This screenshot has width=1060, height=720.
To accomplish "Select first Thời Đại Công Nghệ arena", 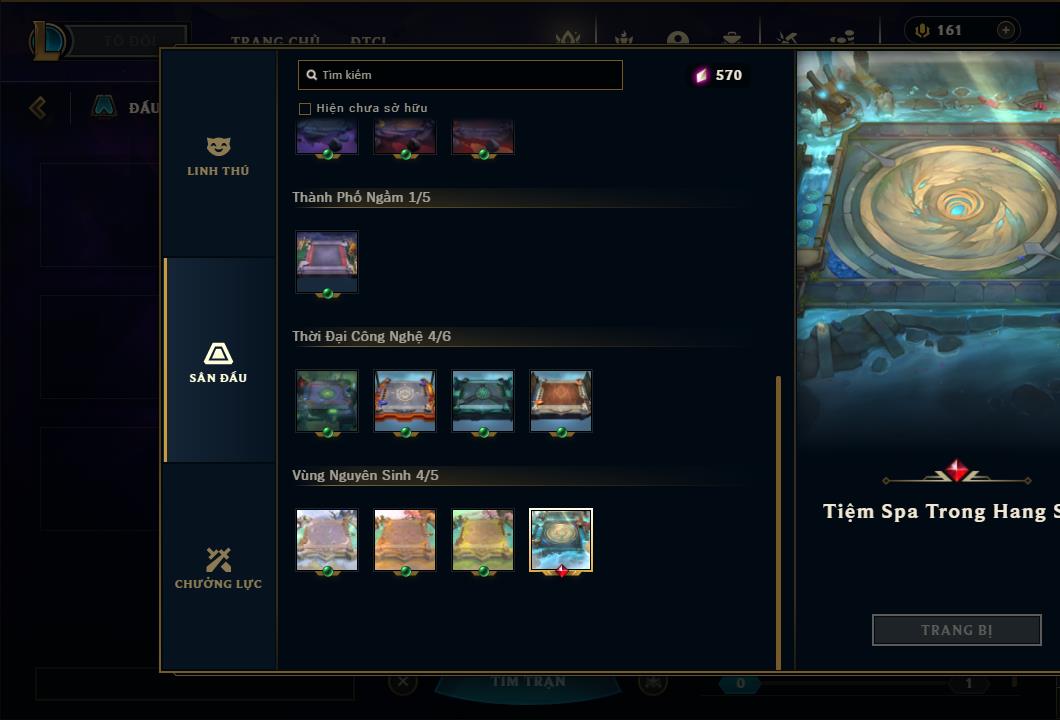I will 327,402.
